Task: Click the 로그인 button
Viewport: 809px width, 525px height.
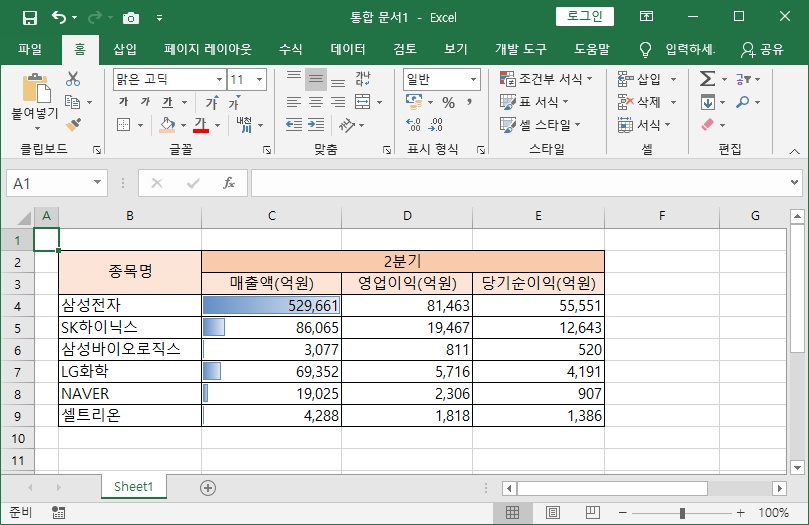Action: 585,16
